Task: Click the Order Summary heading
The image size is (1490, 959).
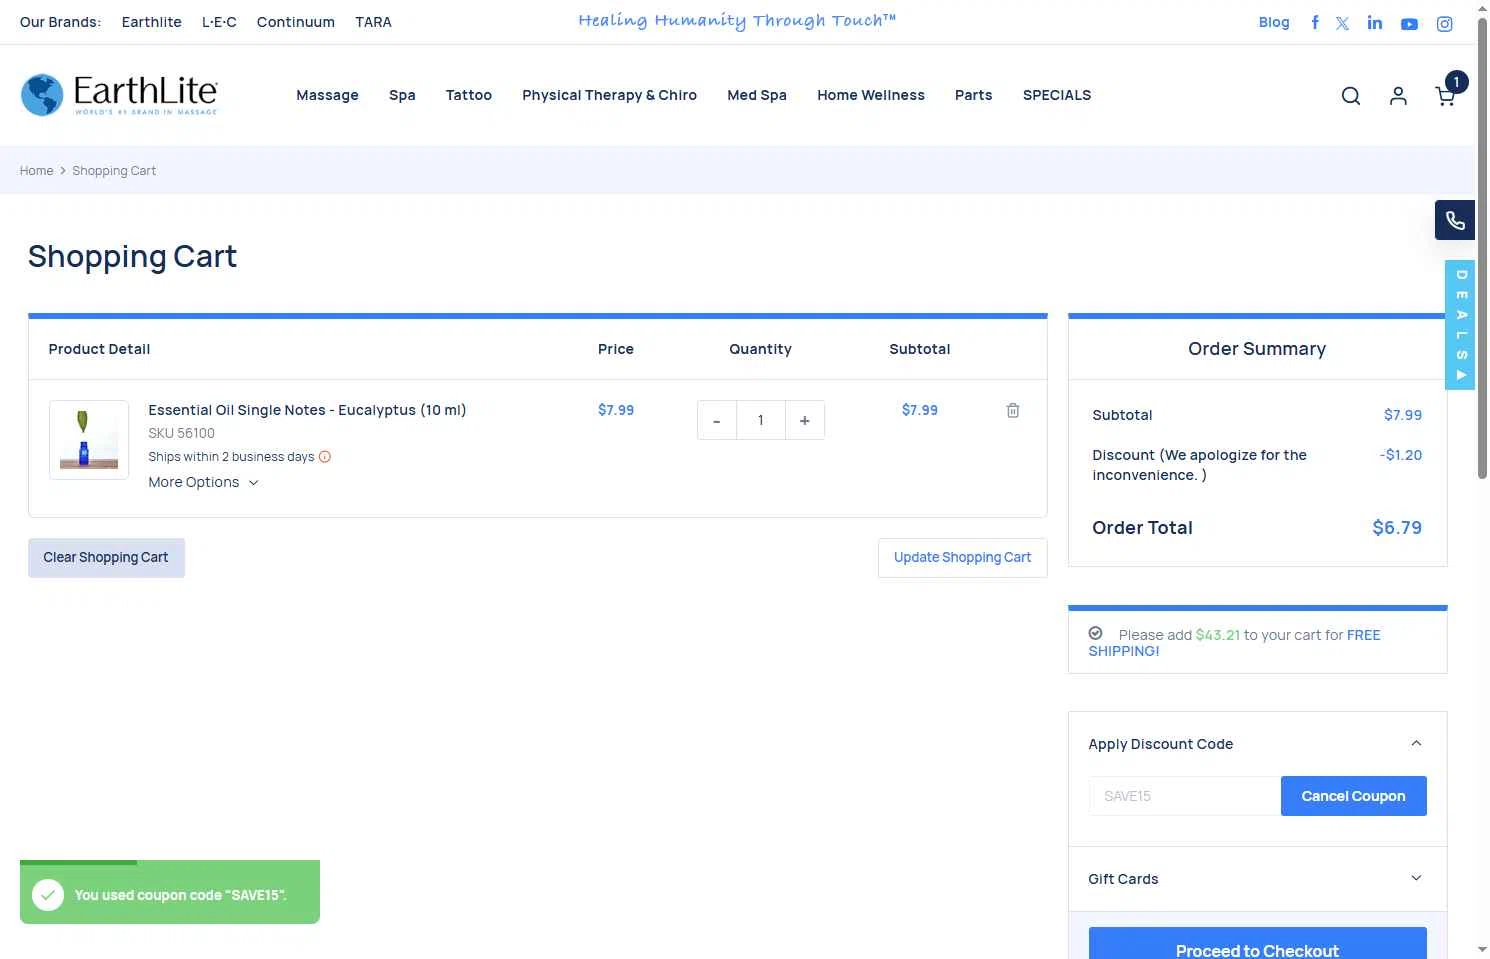Action: coord(1257,349)
